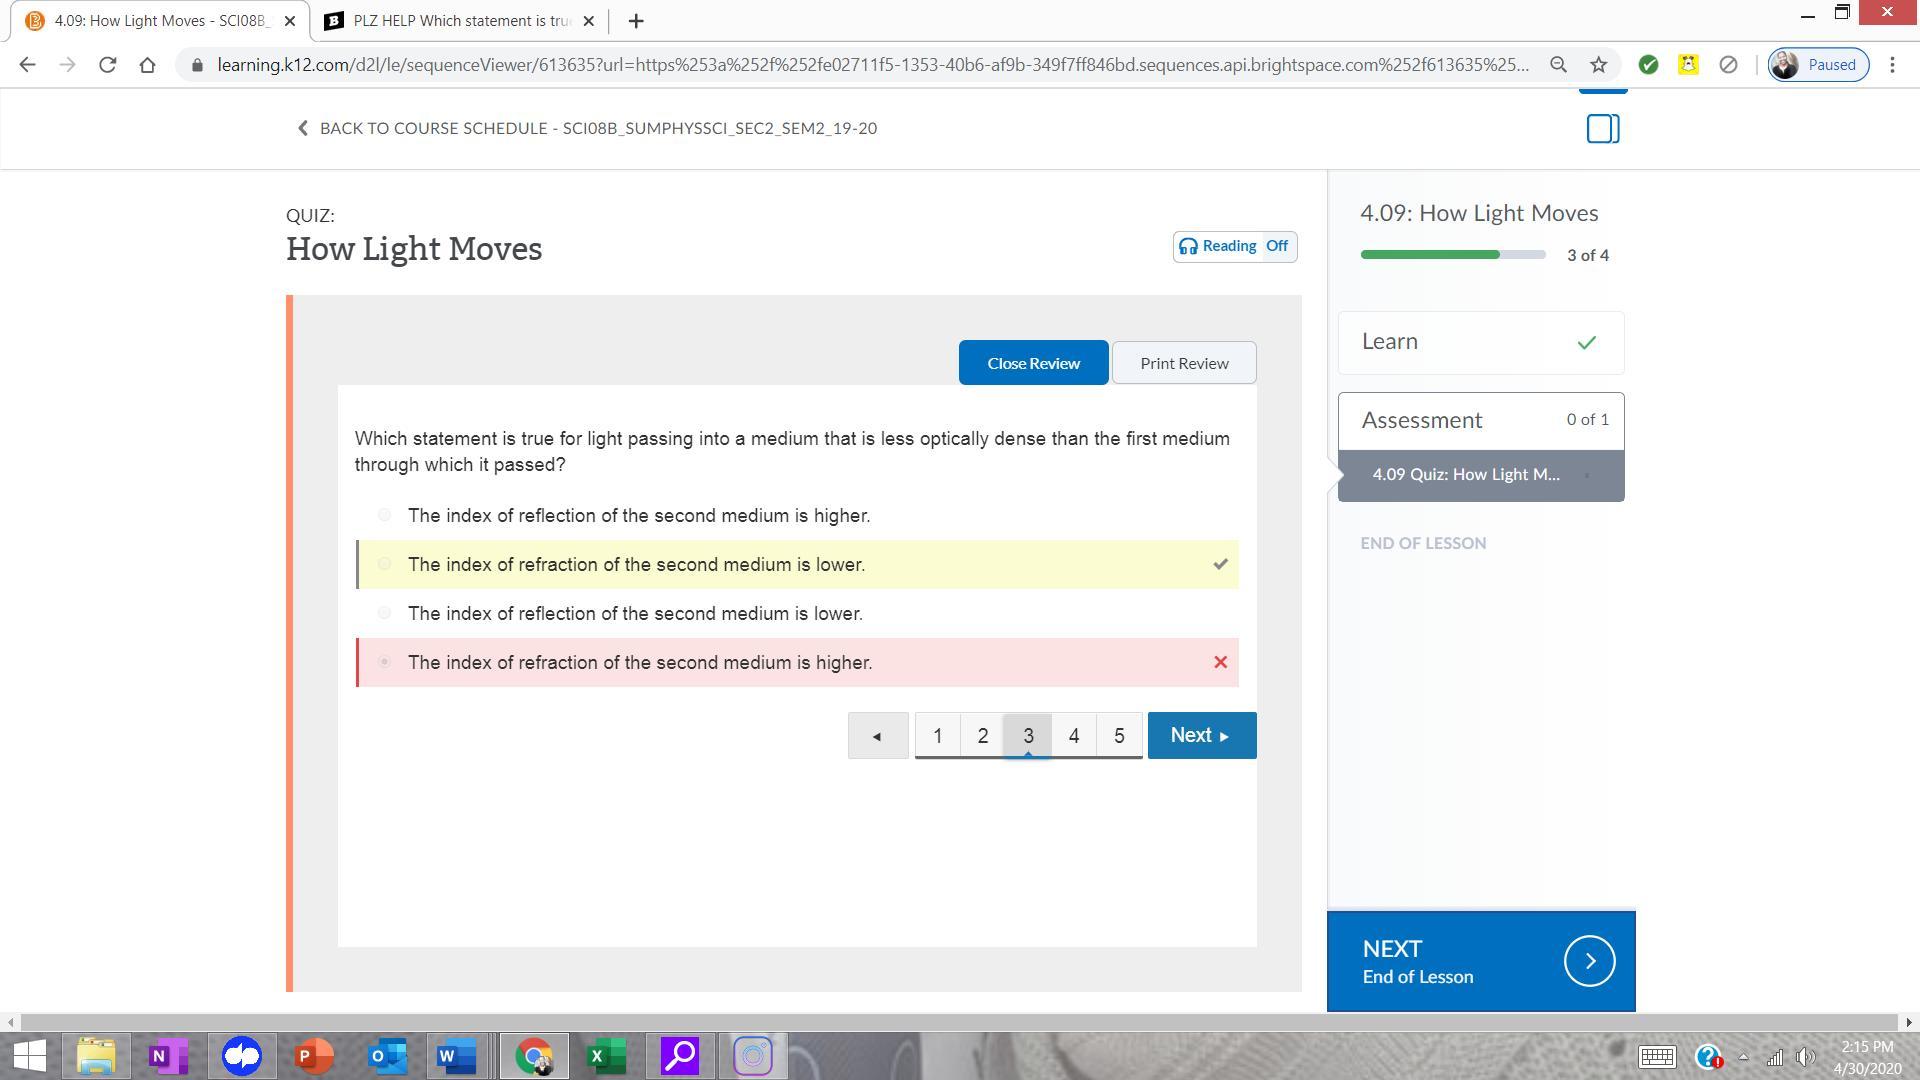Go to previous question with the left arrow
Screen dimensions: 1920x1080
pos(877,736)
